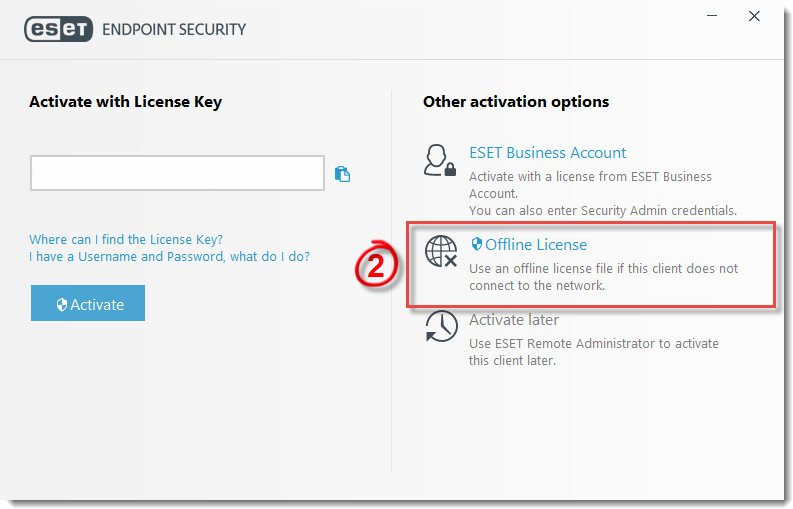Click the ESET Business Account user-lock icon

[x=439, y=160]
